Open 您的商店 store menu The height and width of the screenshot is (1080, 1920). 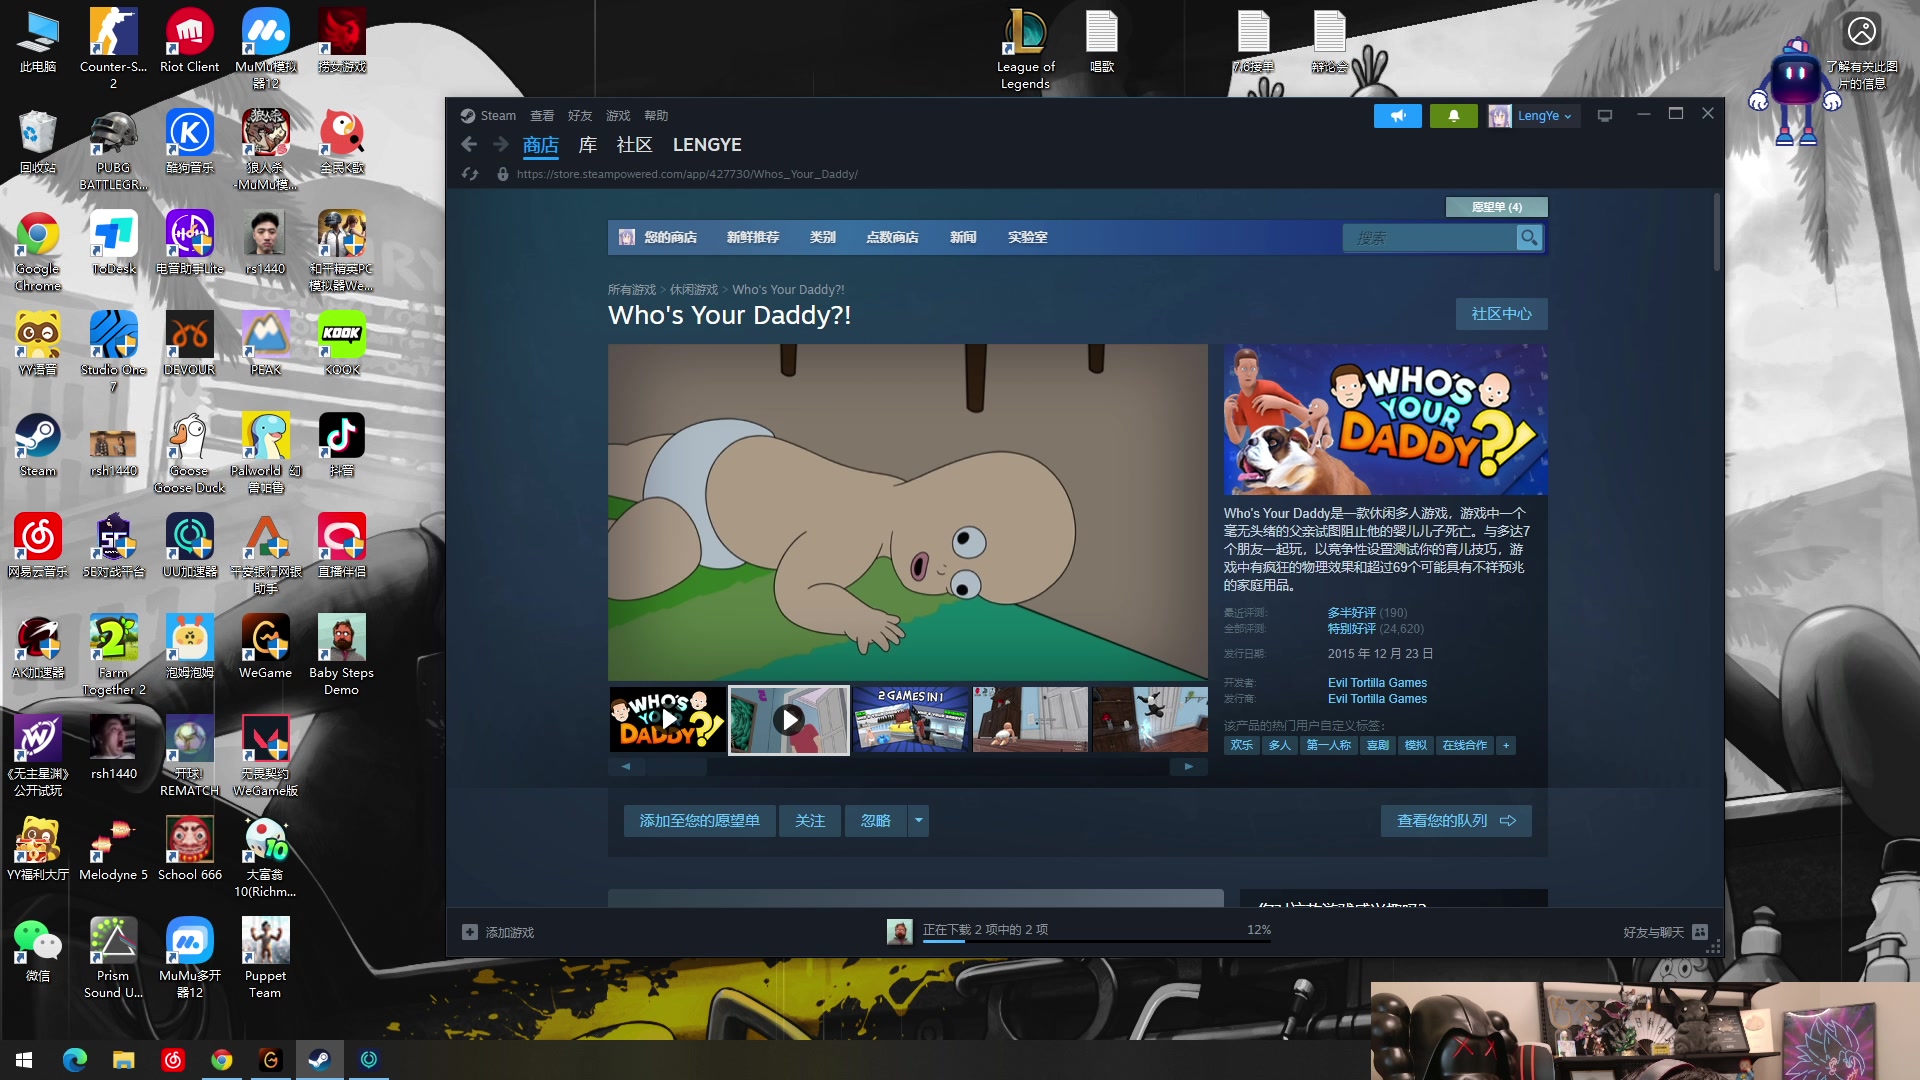point(670,238)
